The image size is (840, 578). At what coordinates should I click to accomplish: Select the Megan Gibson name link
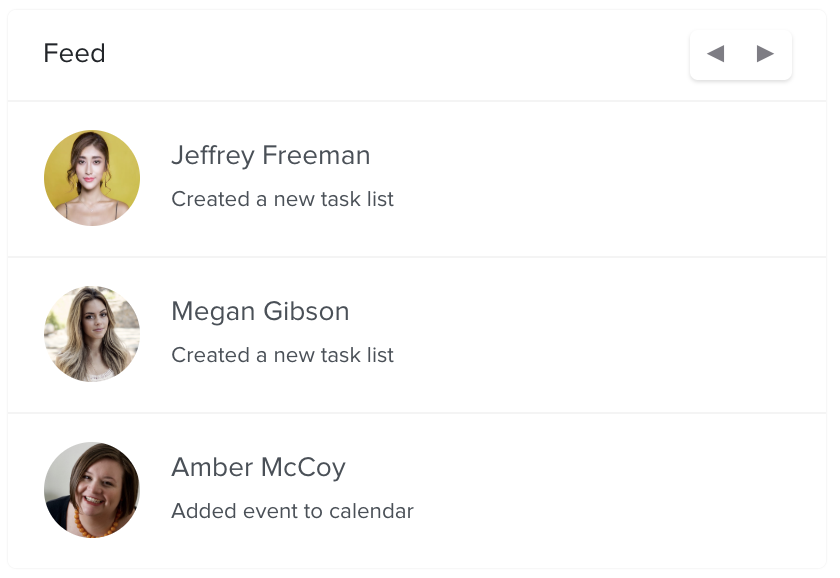pyautogui.click(x=260, y=311)
